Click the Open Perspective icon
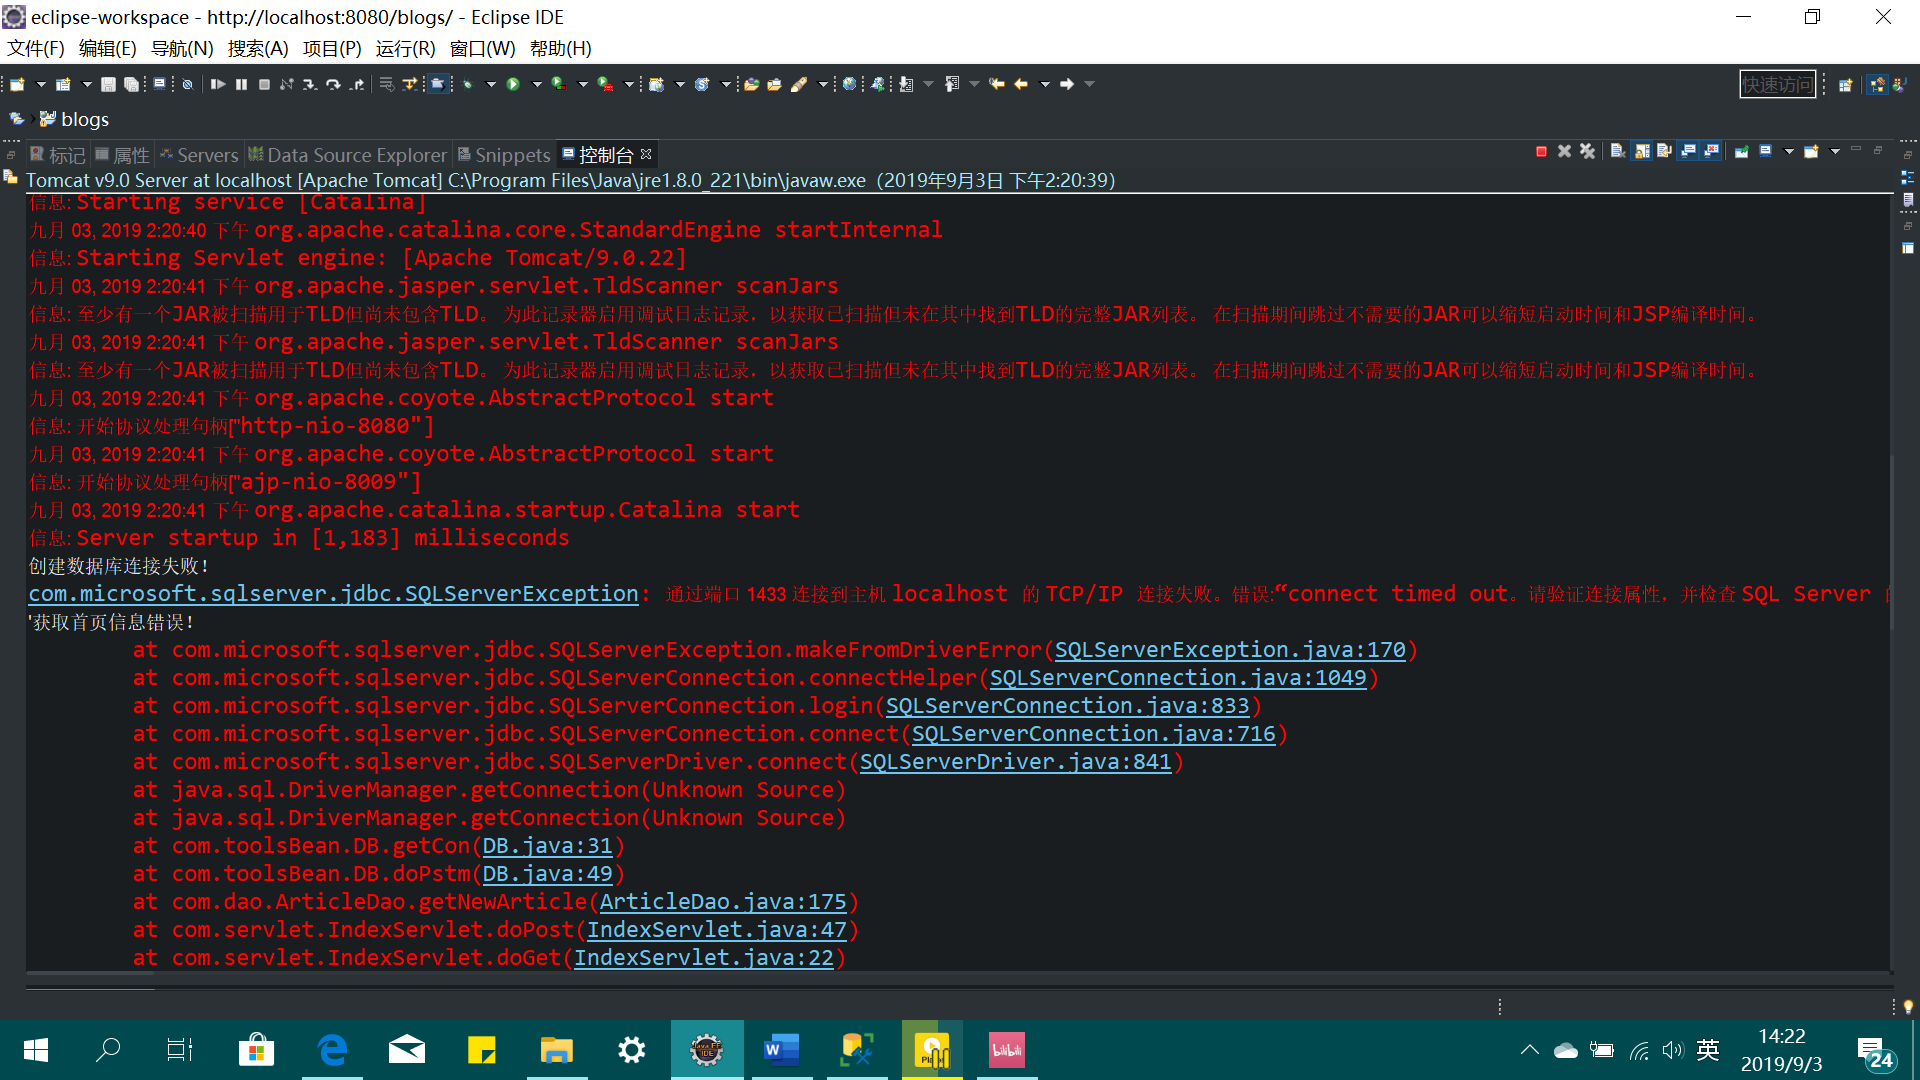The width and height of the screenshot is (1920, 1080). click(1846, 85)
